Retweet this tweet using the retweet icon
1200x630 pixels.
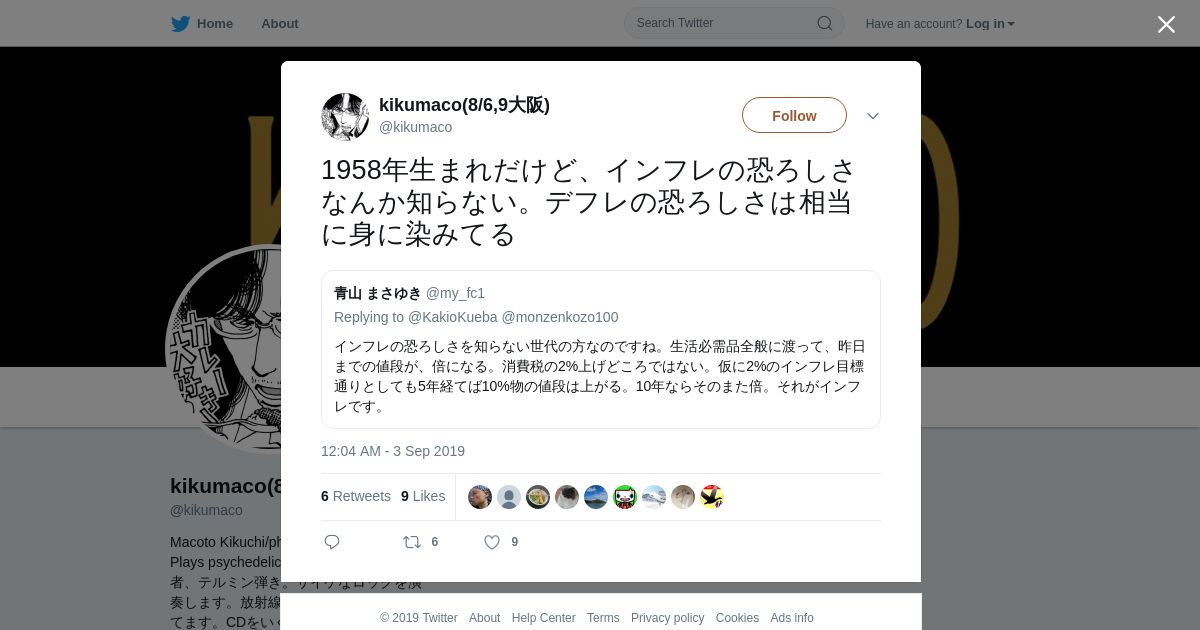click(x=412, y=542)
